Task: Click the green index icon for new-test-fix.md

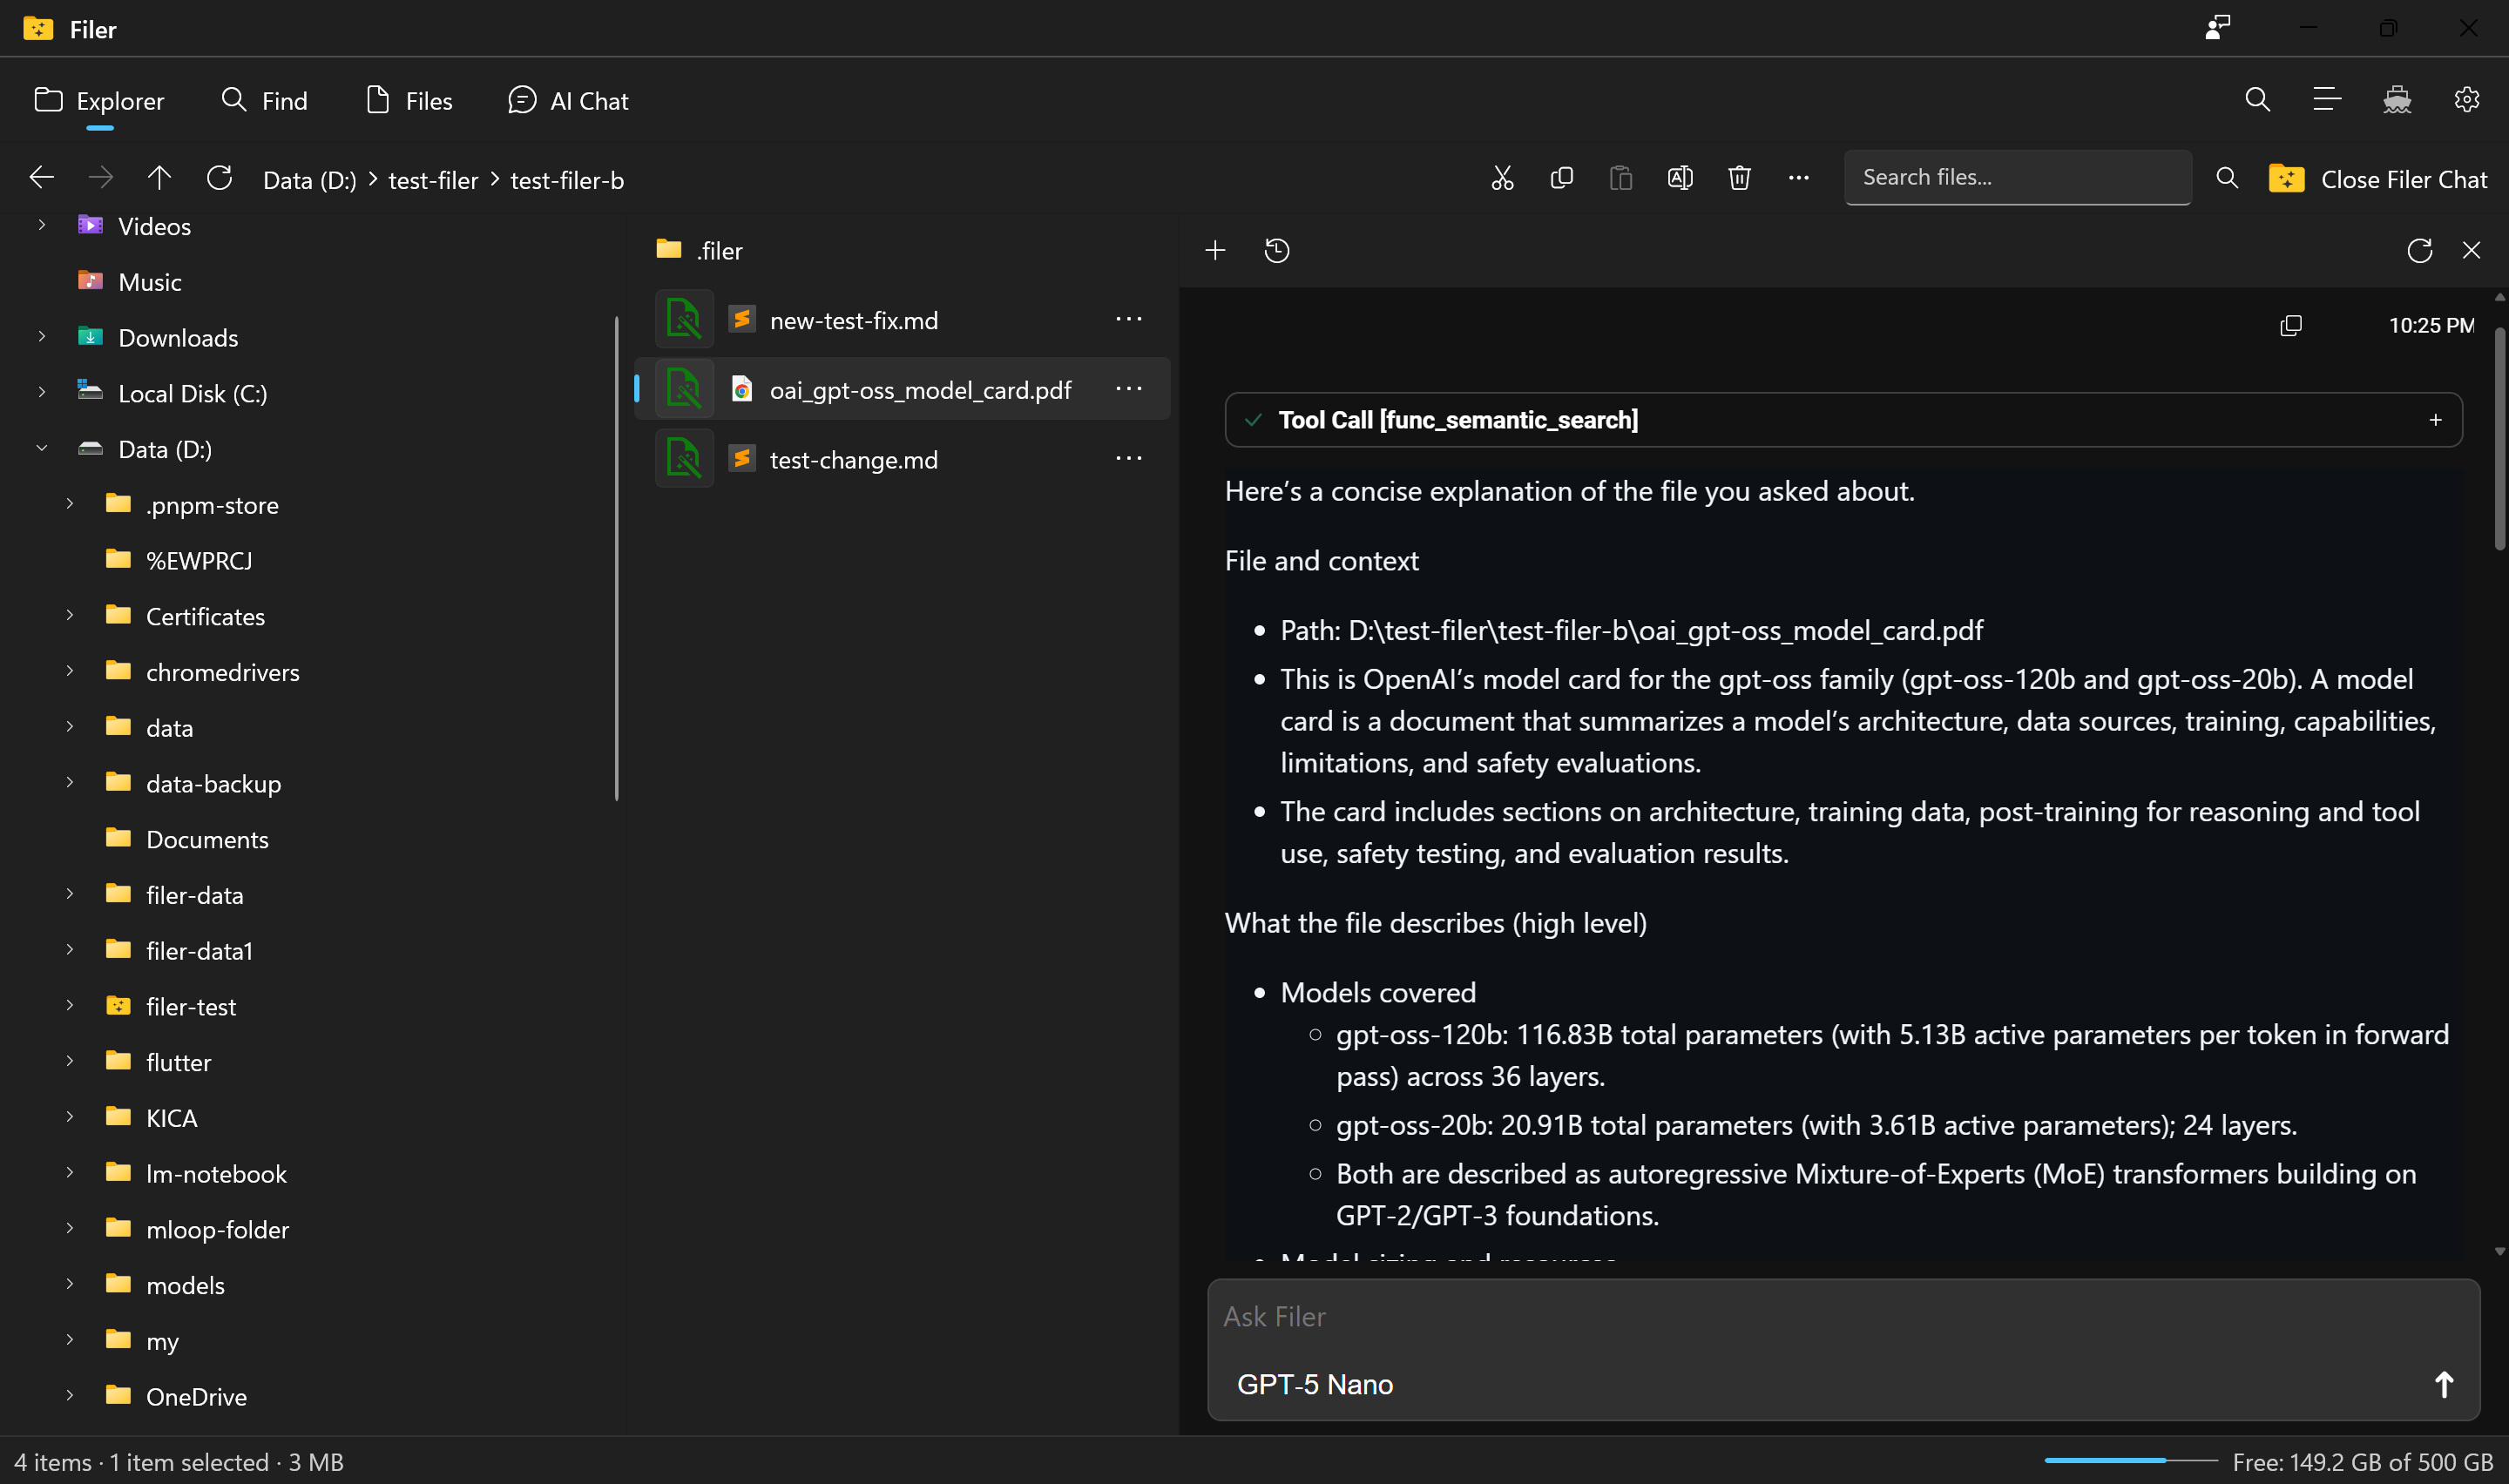Action: tap(684, 320)
